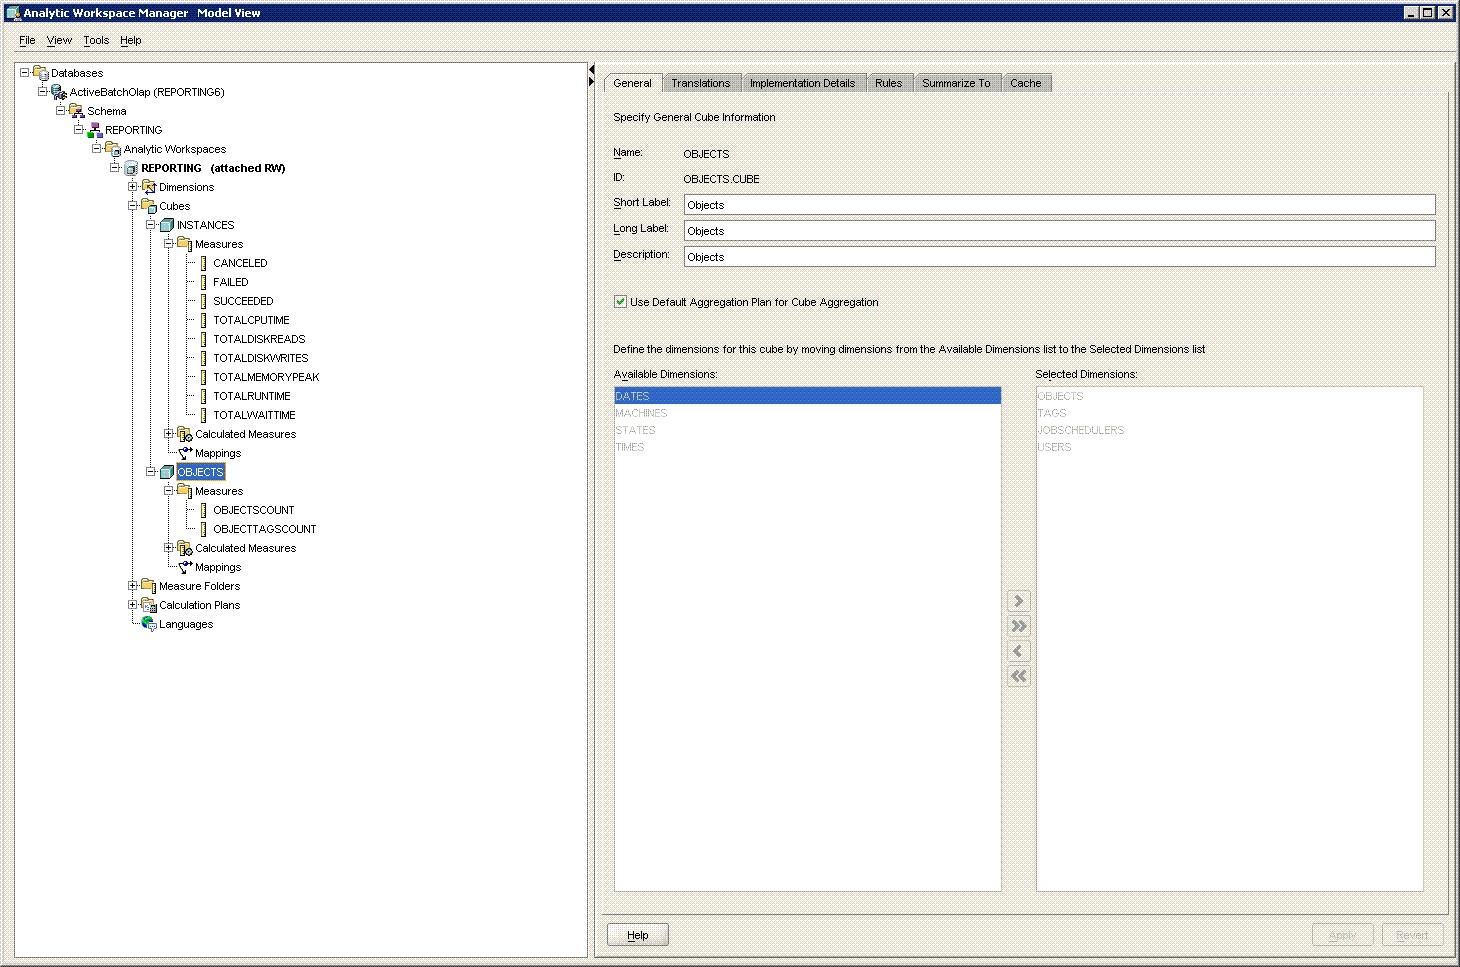Switch to the Rules tab

click(889, 83)
